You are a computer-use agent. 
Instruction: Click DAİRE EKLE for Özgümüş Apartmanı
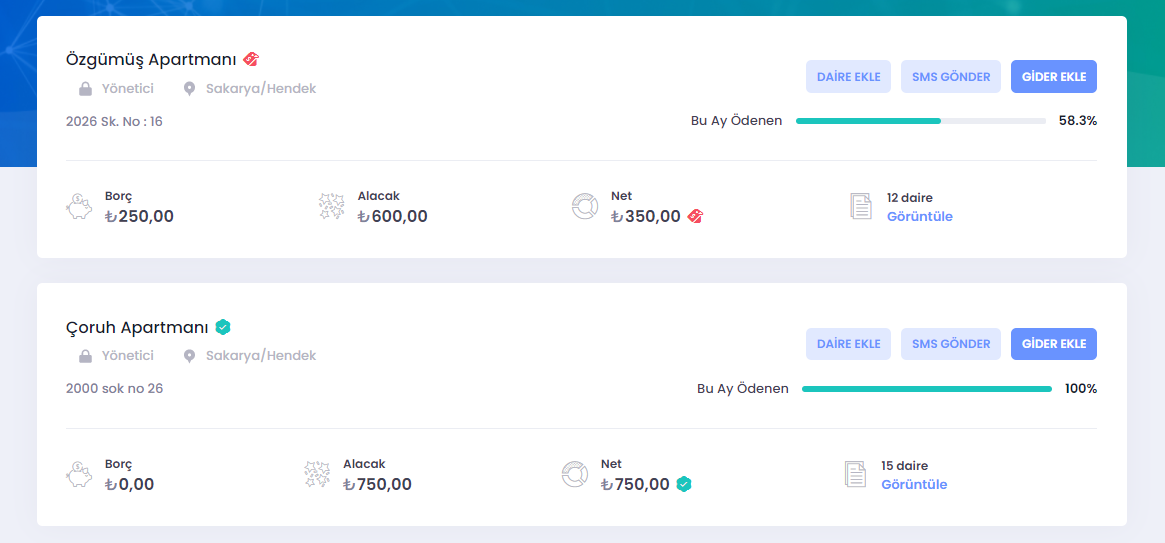(x=848, y=77)
